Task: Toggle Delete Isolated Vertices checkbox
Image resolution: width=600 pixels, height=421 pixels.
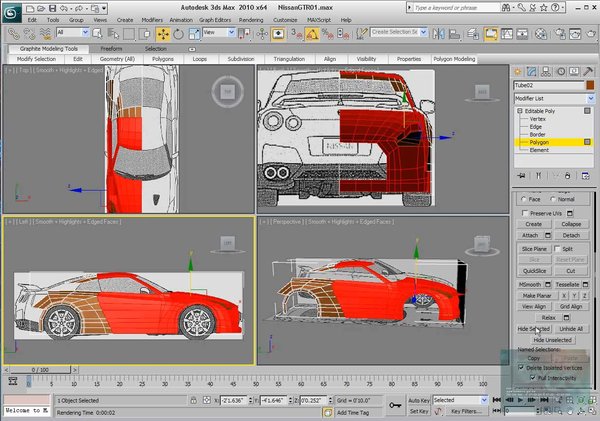Action: click(521, 367)
